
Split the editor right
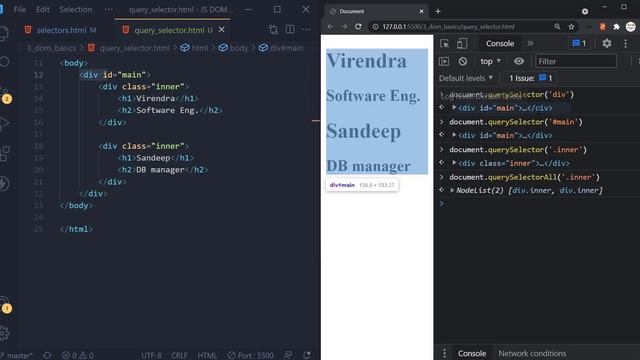click(x=290, y=29)
